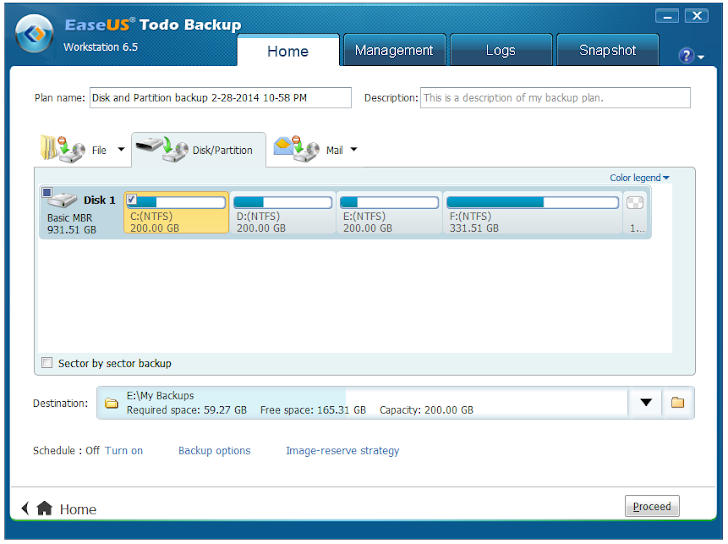Browse destination with the folder button
This screenshot has height=544, width=728.
(678, 402)
